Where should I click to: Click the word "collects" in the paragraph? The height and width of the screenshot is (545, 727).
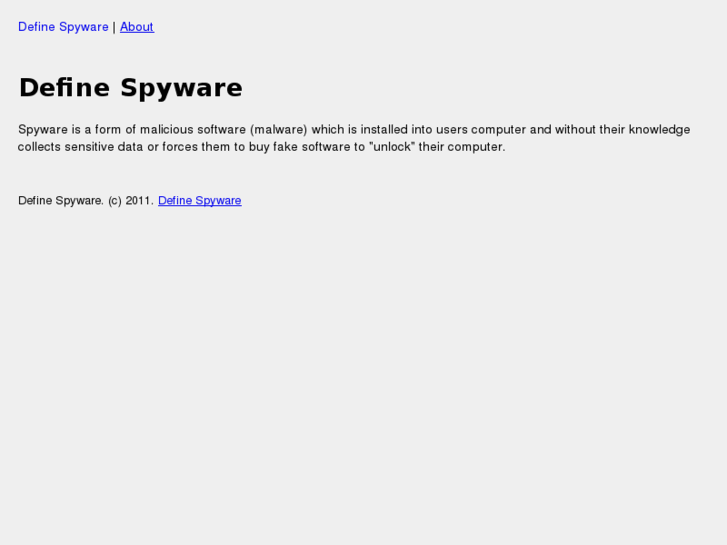[40, 147]
